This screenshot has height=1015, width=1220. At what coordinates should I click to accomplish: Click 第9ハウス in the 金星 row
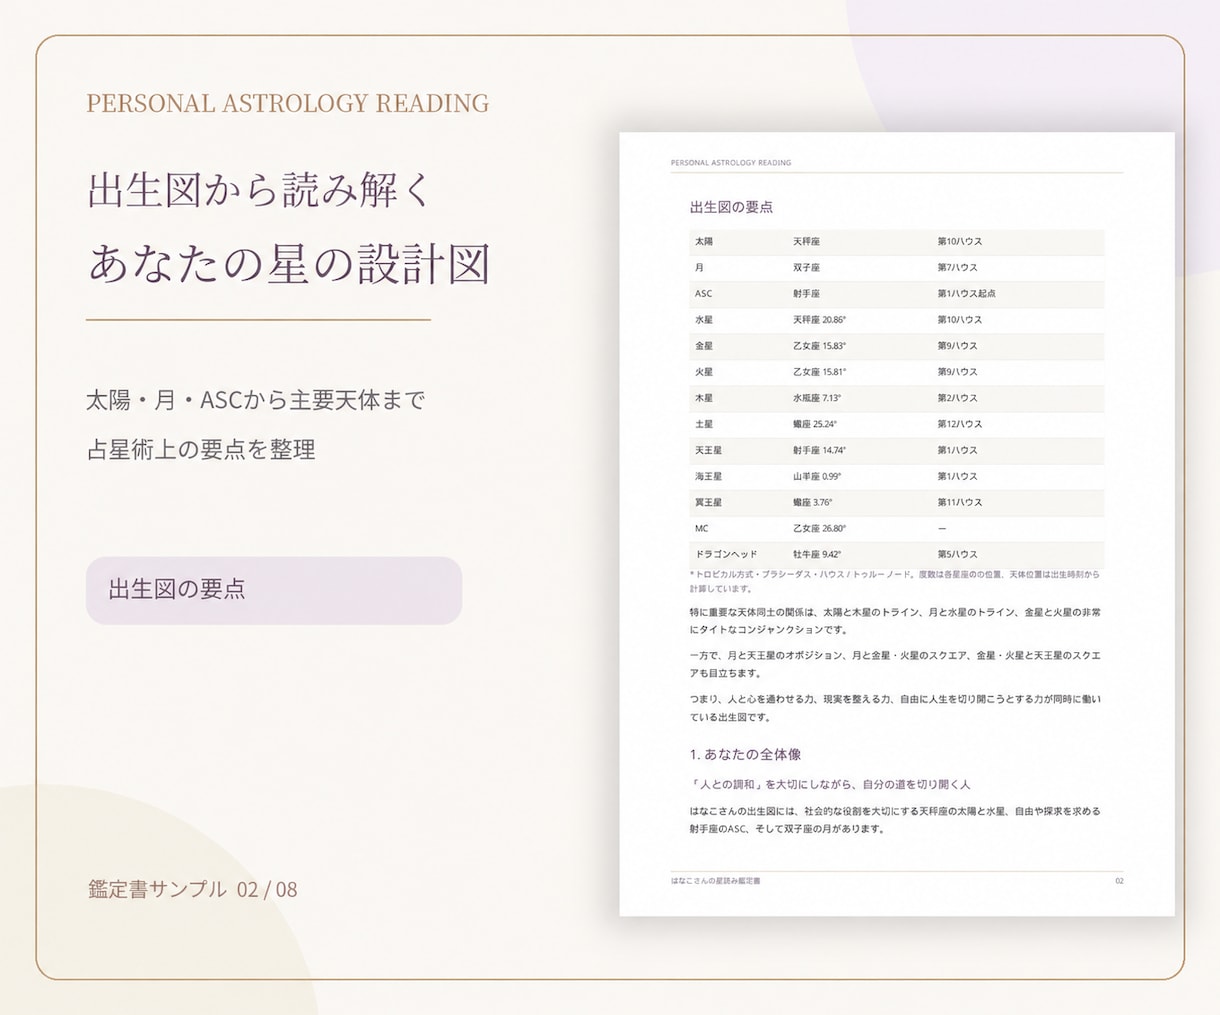tap(957, 346)
